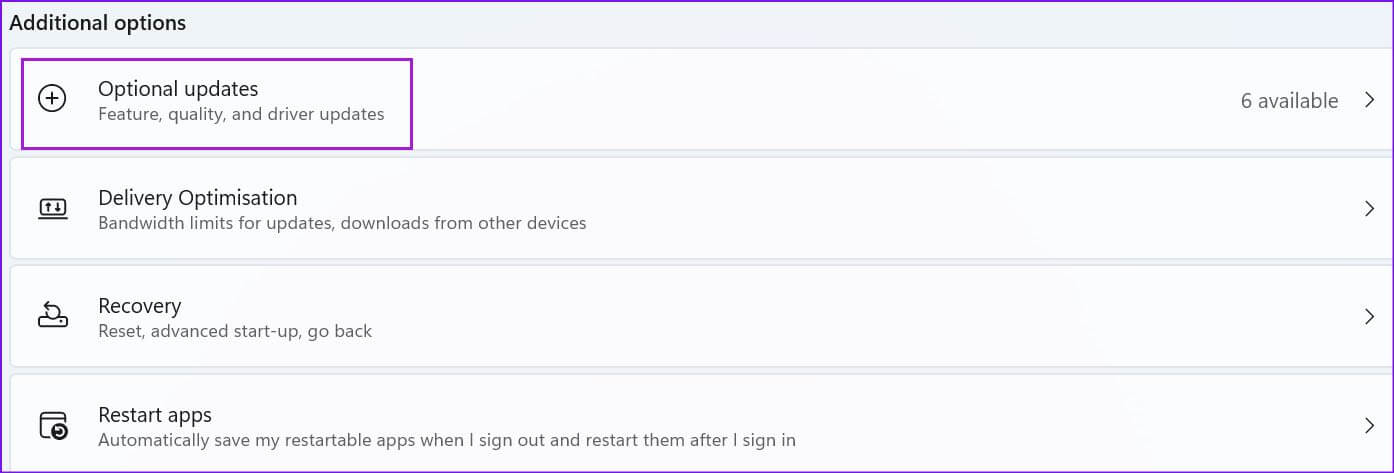
Task: Choose the Restart apps title
Action: [155, 414]
